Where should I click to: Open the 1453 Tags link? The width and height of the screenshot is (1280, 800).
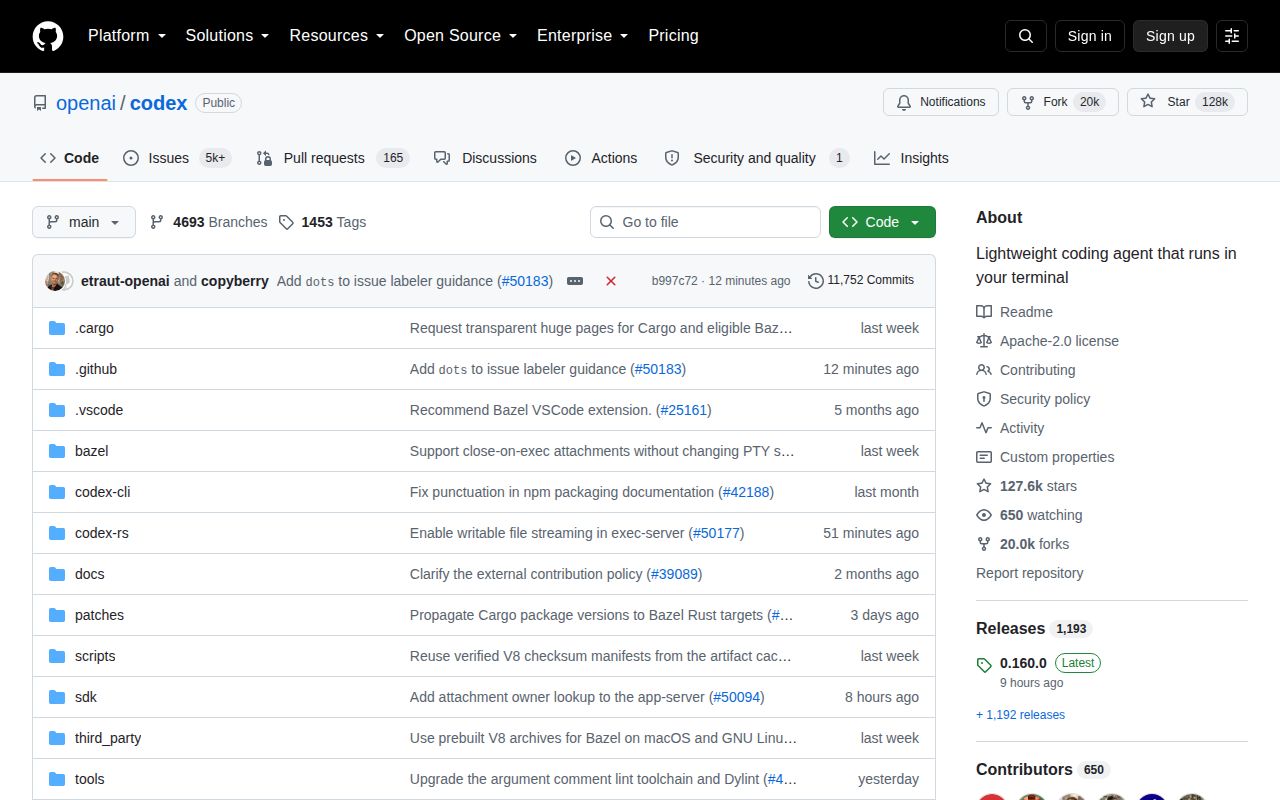click(x=322, y=222)
